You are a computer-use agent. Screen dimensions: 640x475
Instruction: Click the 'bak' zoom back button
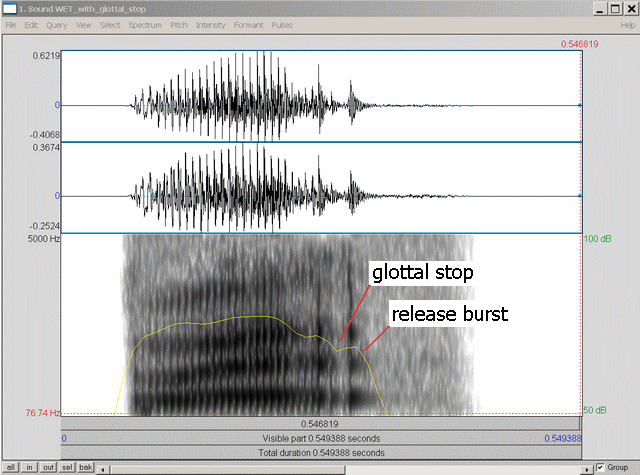point(86,467)
